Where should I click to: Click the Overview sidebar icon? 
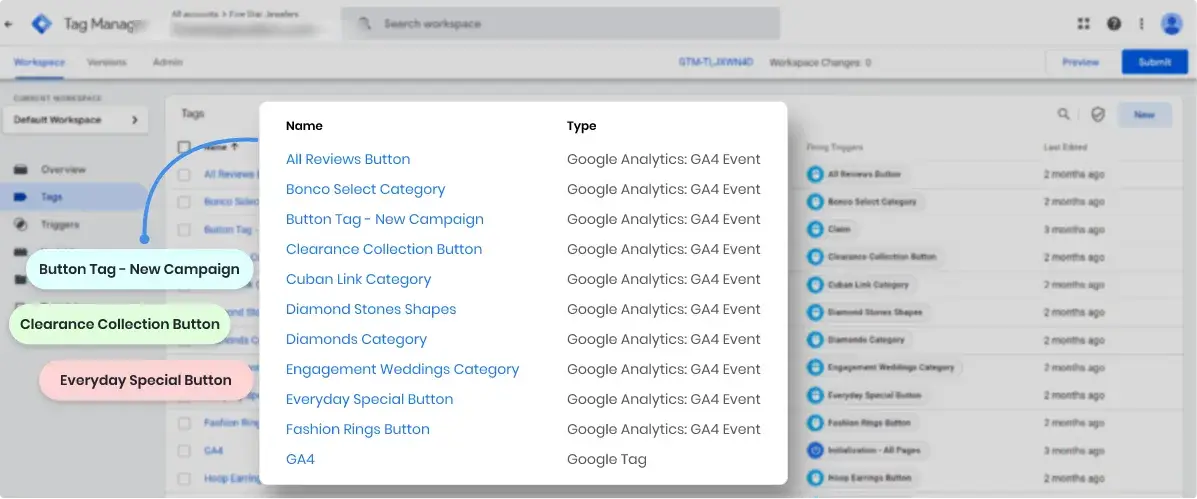click(x=21, y=169)
